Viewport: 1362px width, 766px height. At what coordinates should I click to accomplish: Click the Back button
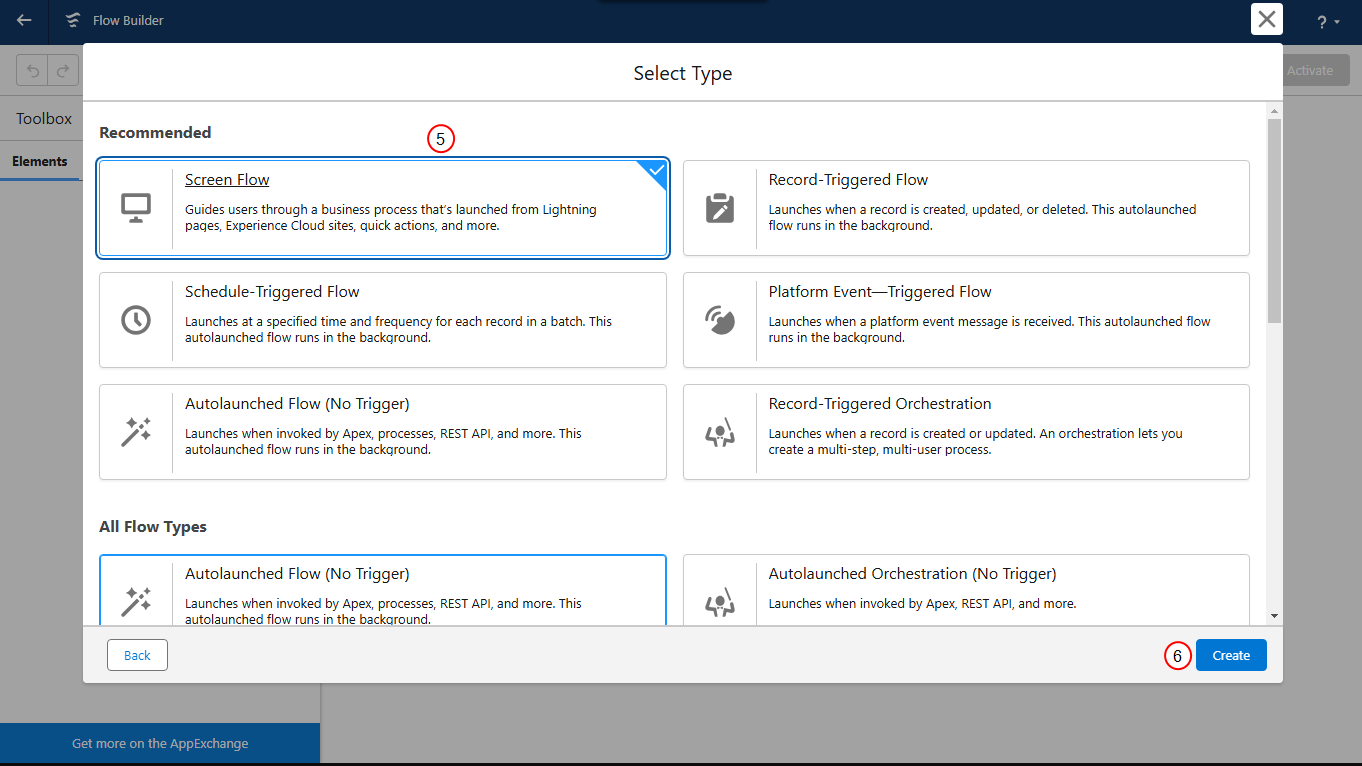click(137, 655)
